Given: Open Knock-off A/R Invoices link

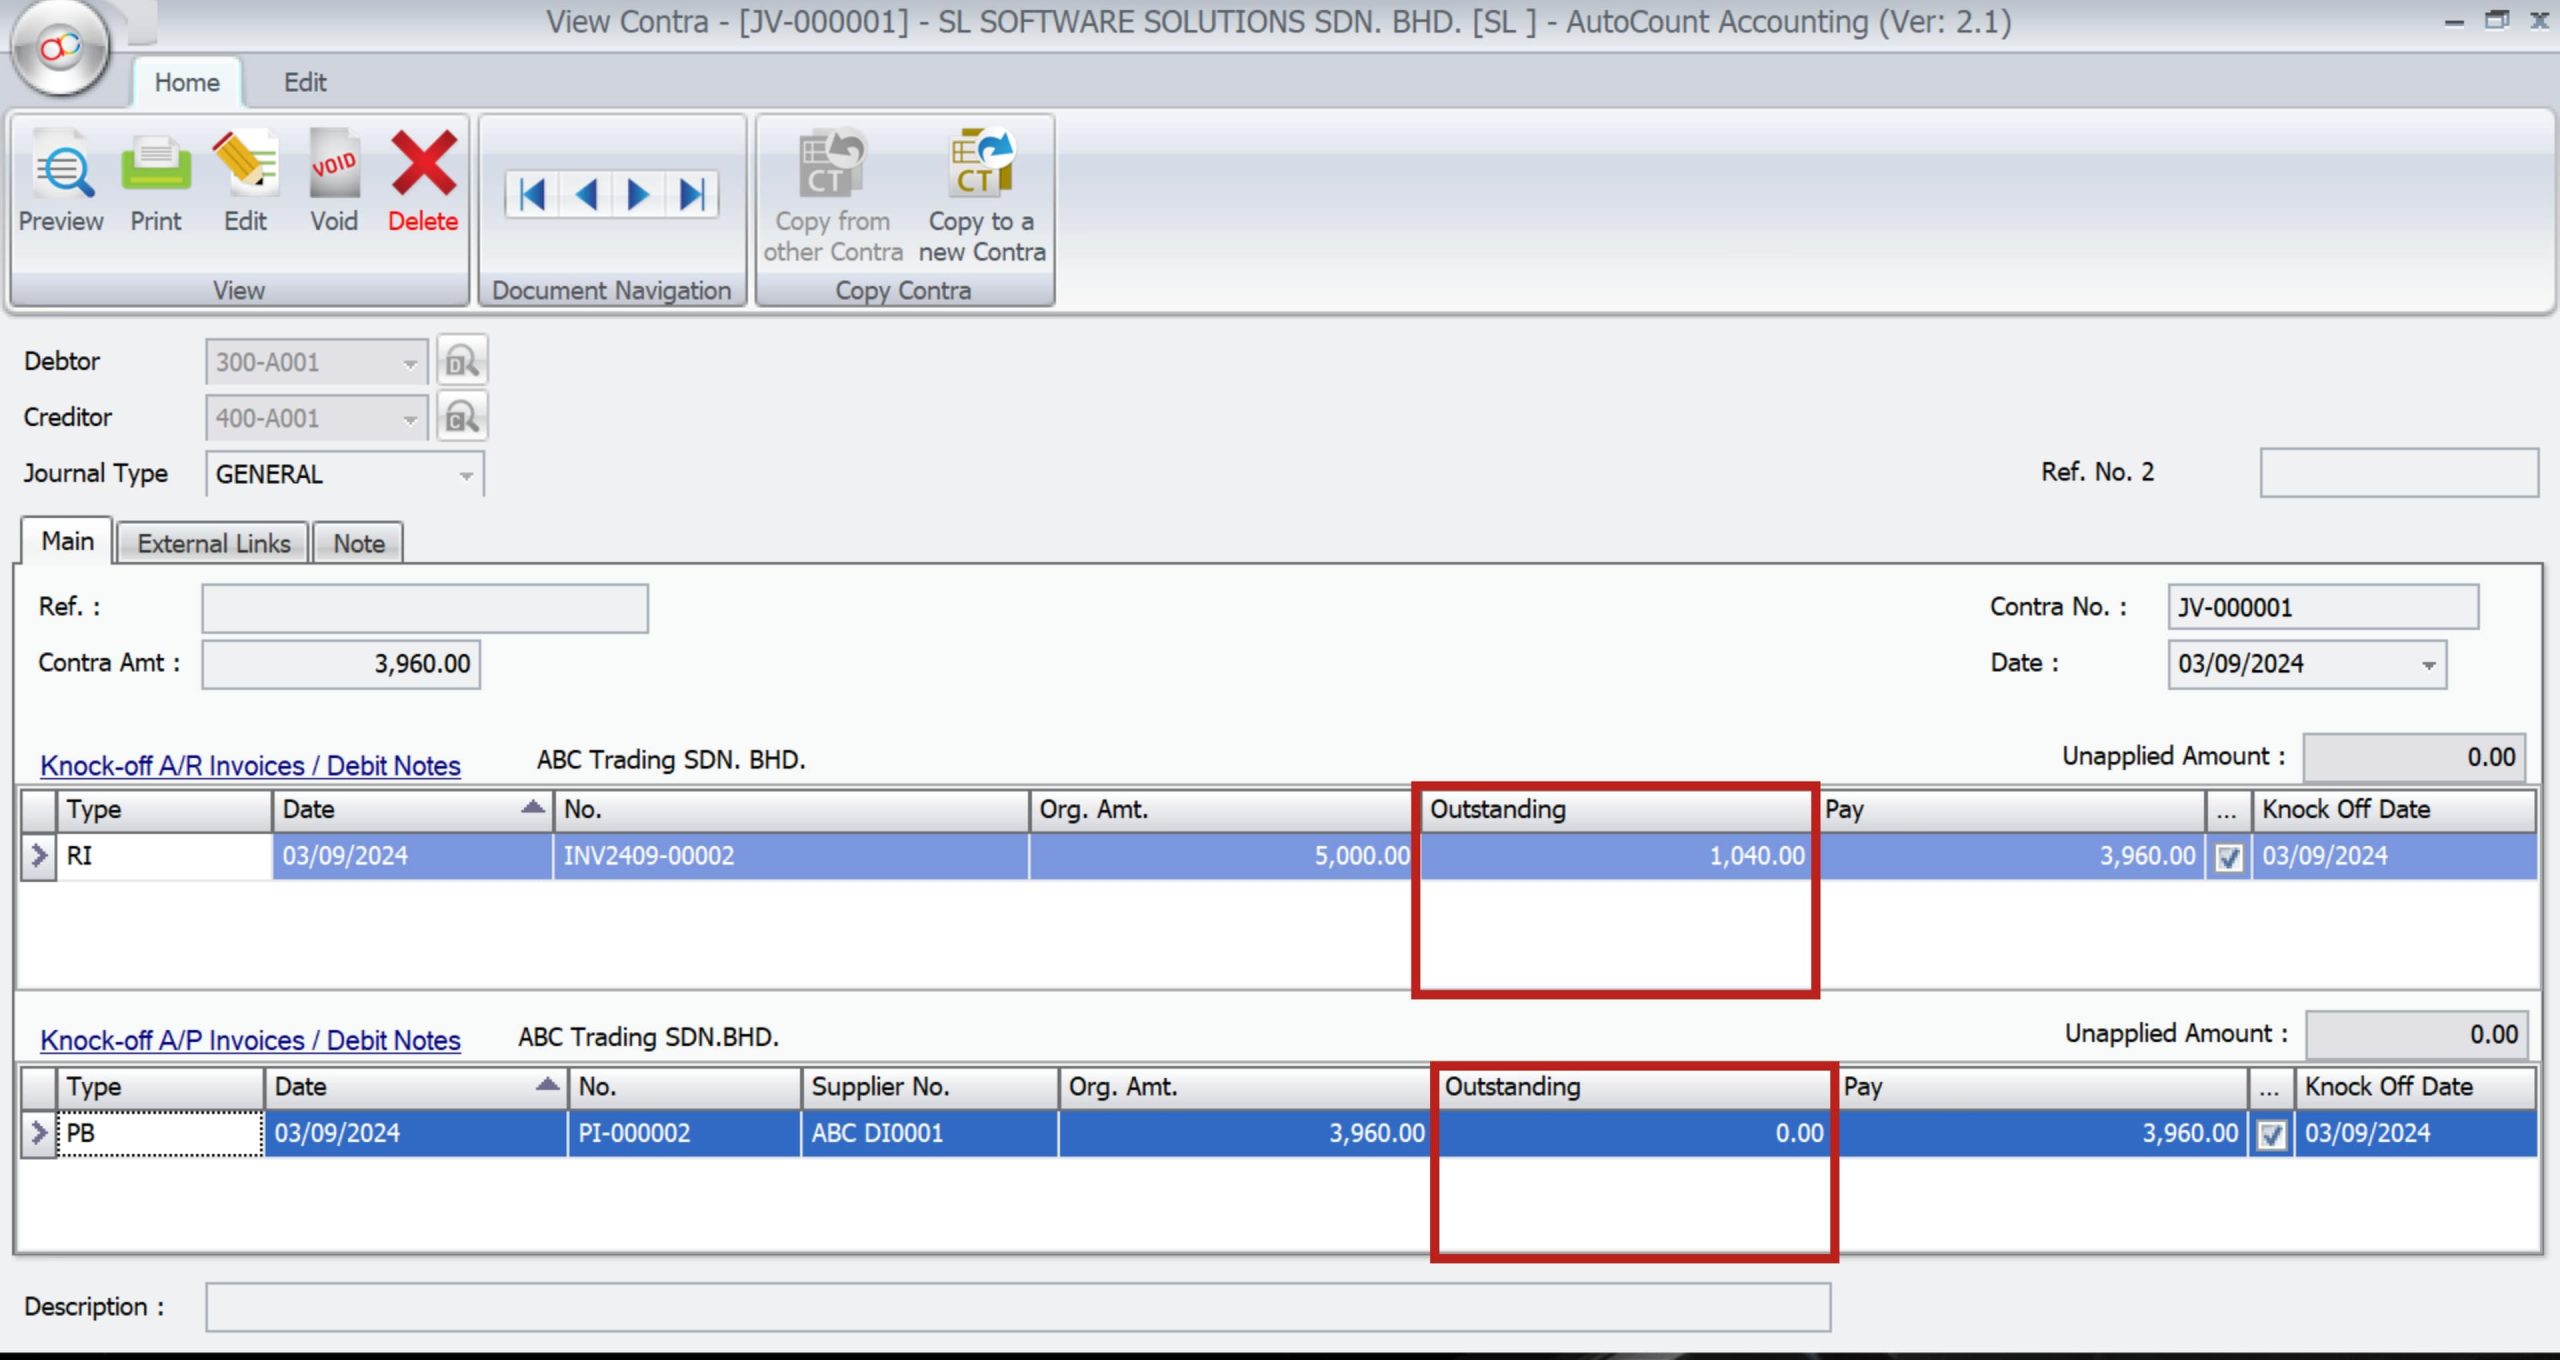Looking at the screenshot, I should (250, 766).
